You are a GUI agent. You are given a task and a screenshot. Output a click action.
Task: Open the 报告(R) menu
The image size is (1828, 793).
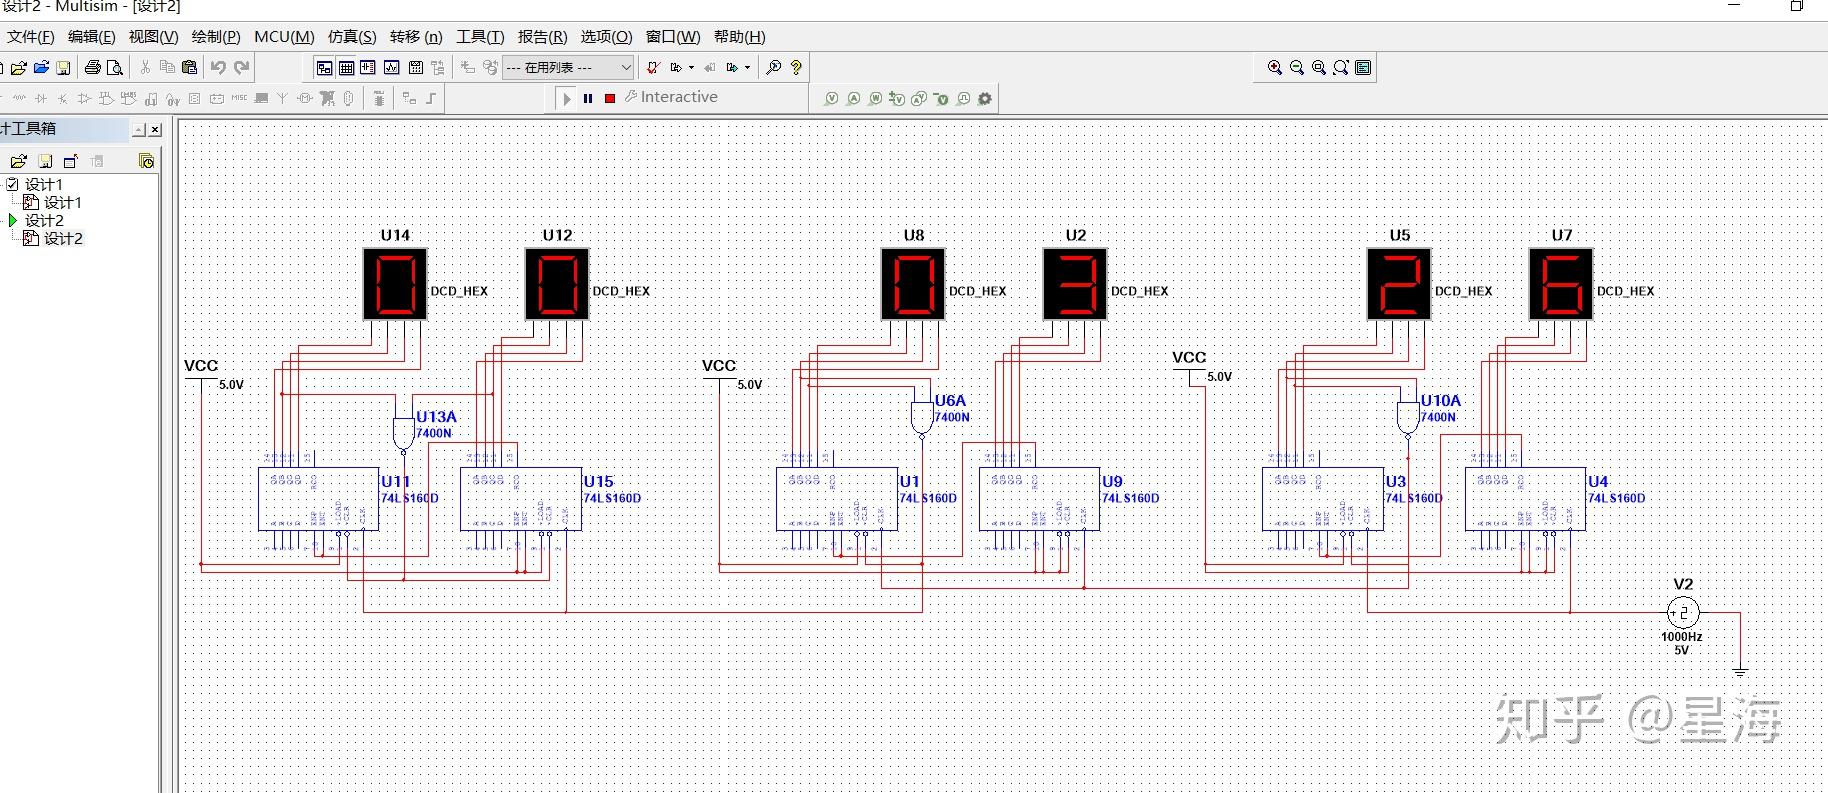542,37
